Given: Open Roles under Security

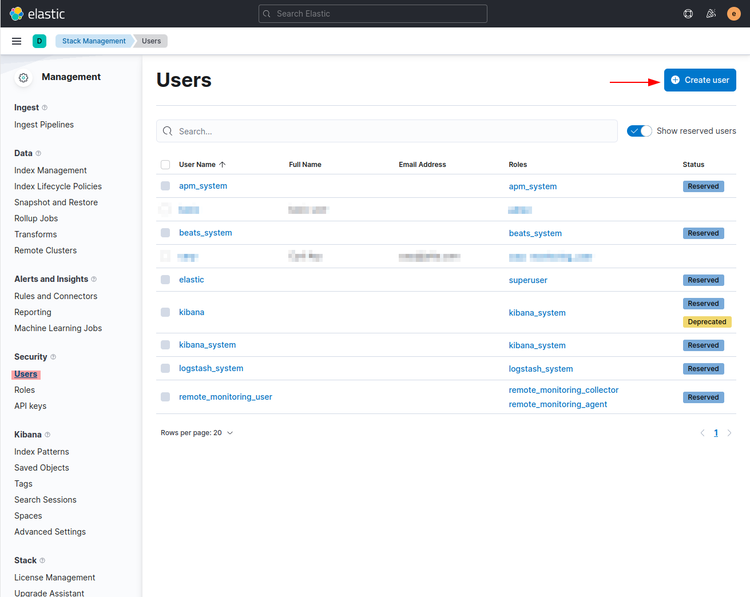Looking at the screenshot, I should pyautogui.click(x=24, y=390).
